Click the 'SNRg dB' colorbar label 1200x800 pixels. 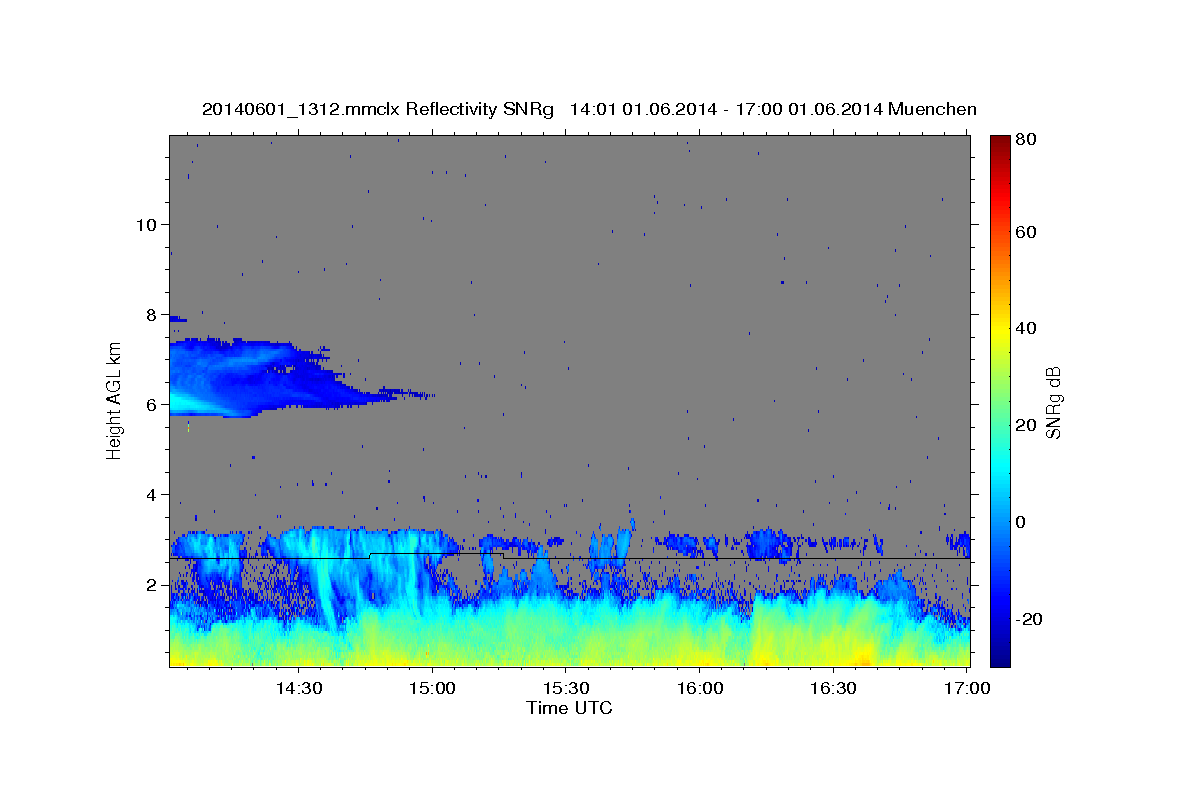pos(1053,402)
